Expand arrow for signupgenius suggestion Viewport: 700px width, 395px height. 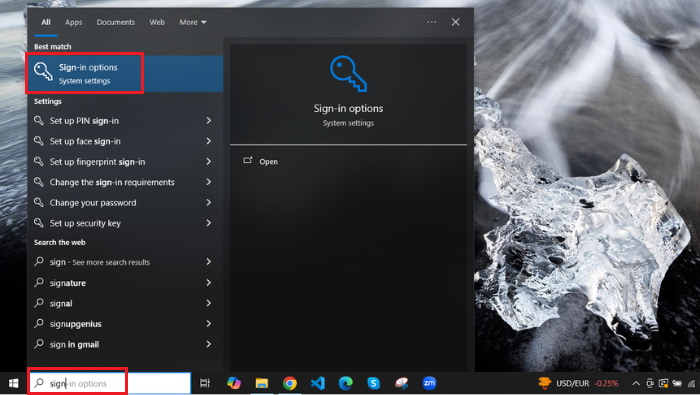[x=208, y=324]
